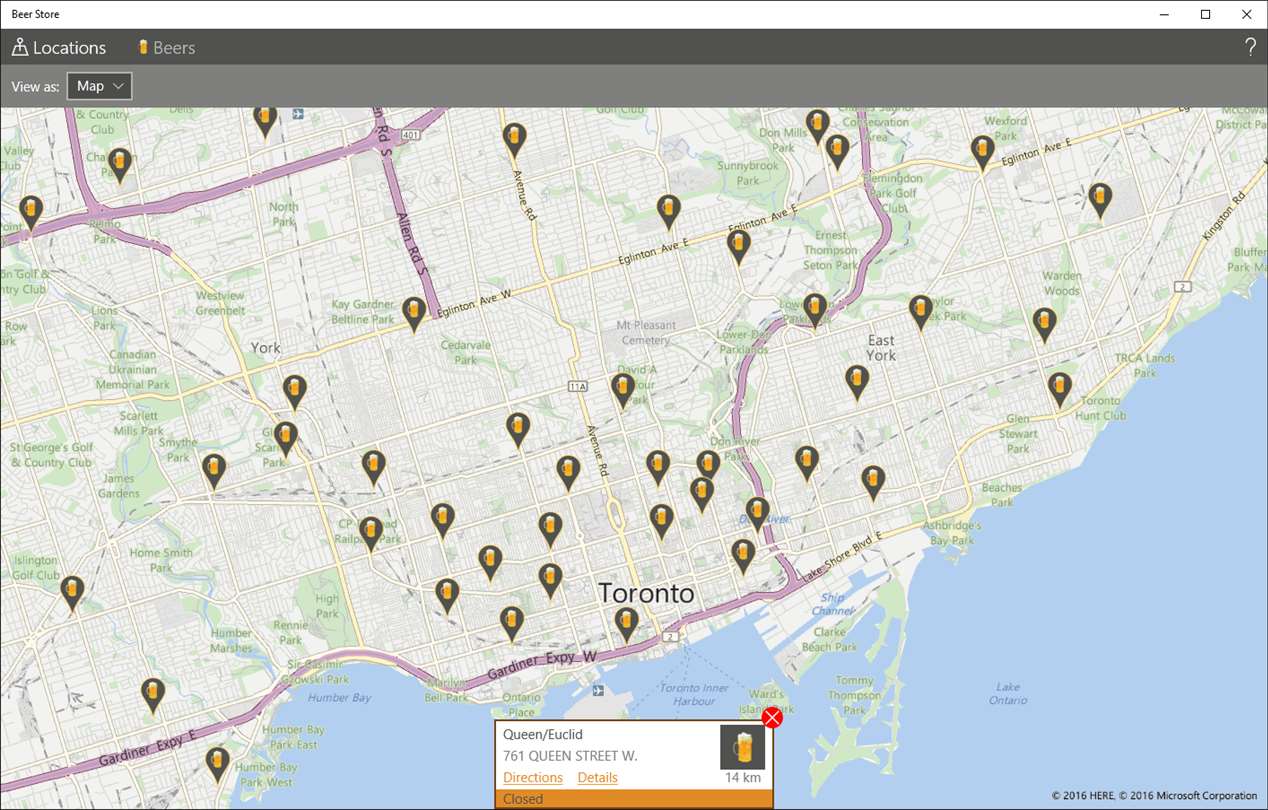Select the beer pin at the far left edge near Rd 401
This screenshot has height=810, width=1268.
point(31,213)
